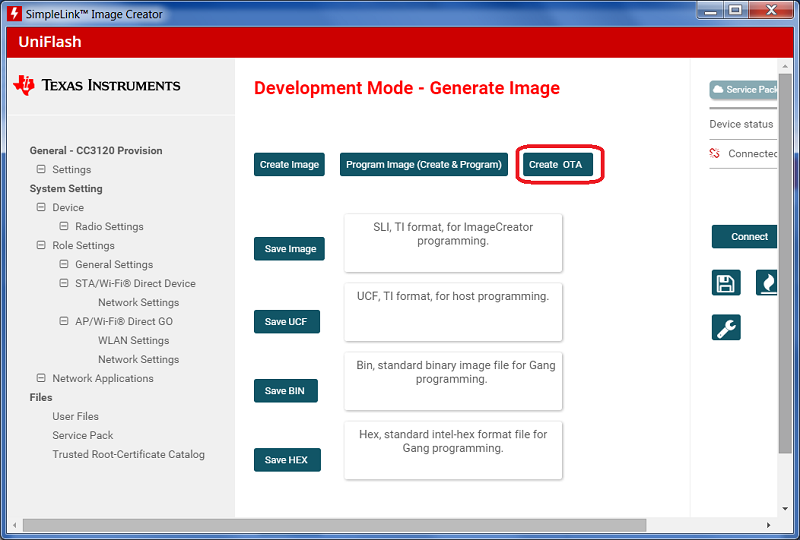Screen dimensions: 800x540
Task: Click the save project floppy disk icon
Action: coord(726,282)
